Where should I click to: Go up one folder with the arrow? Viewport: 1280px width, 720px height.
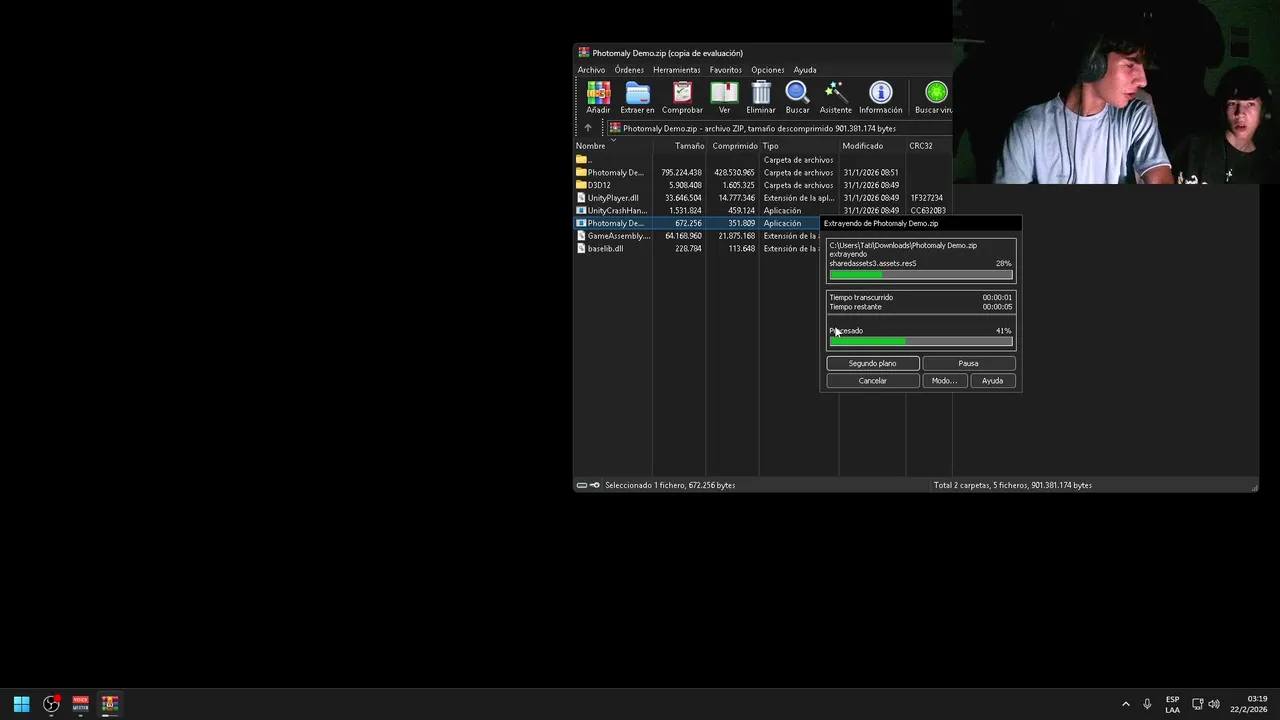(588, 128)
